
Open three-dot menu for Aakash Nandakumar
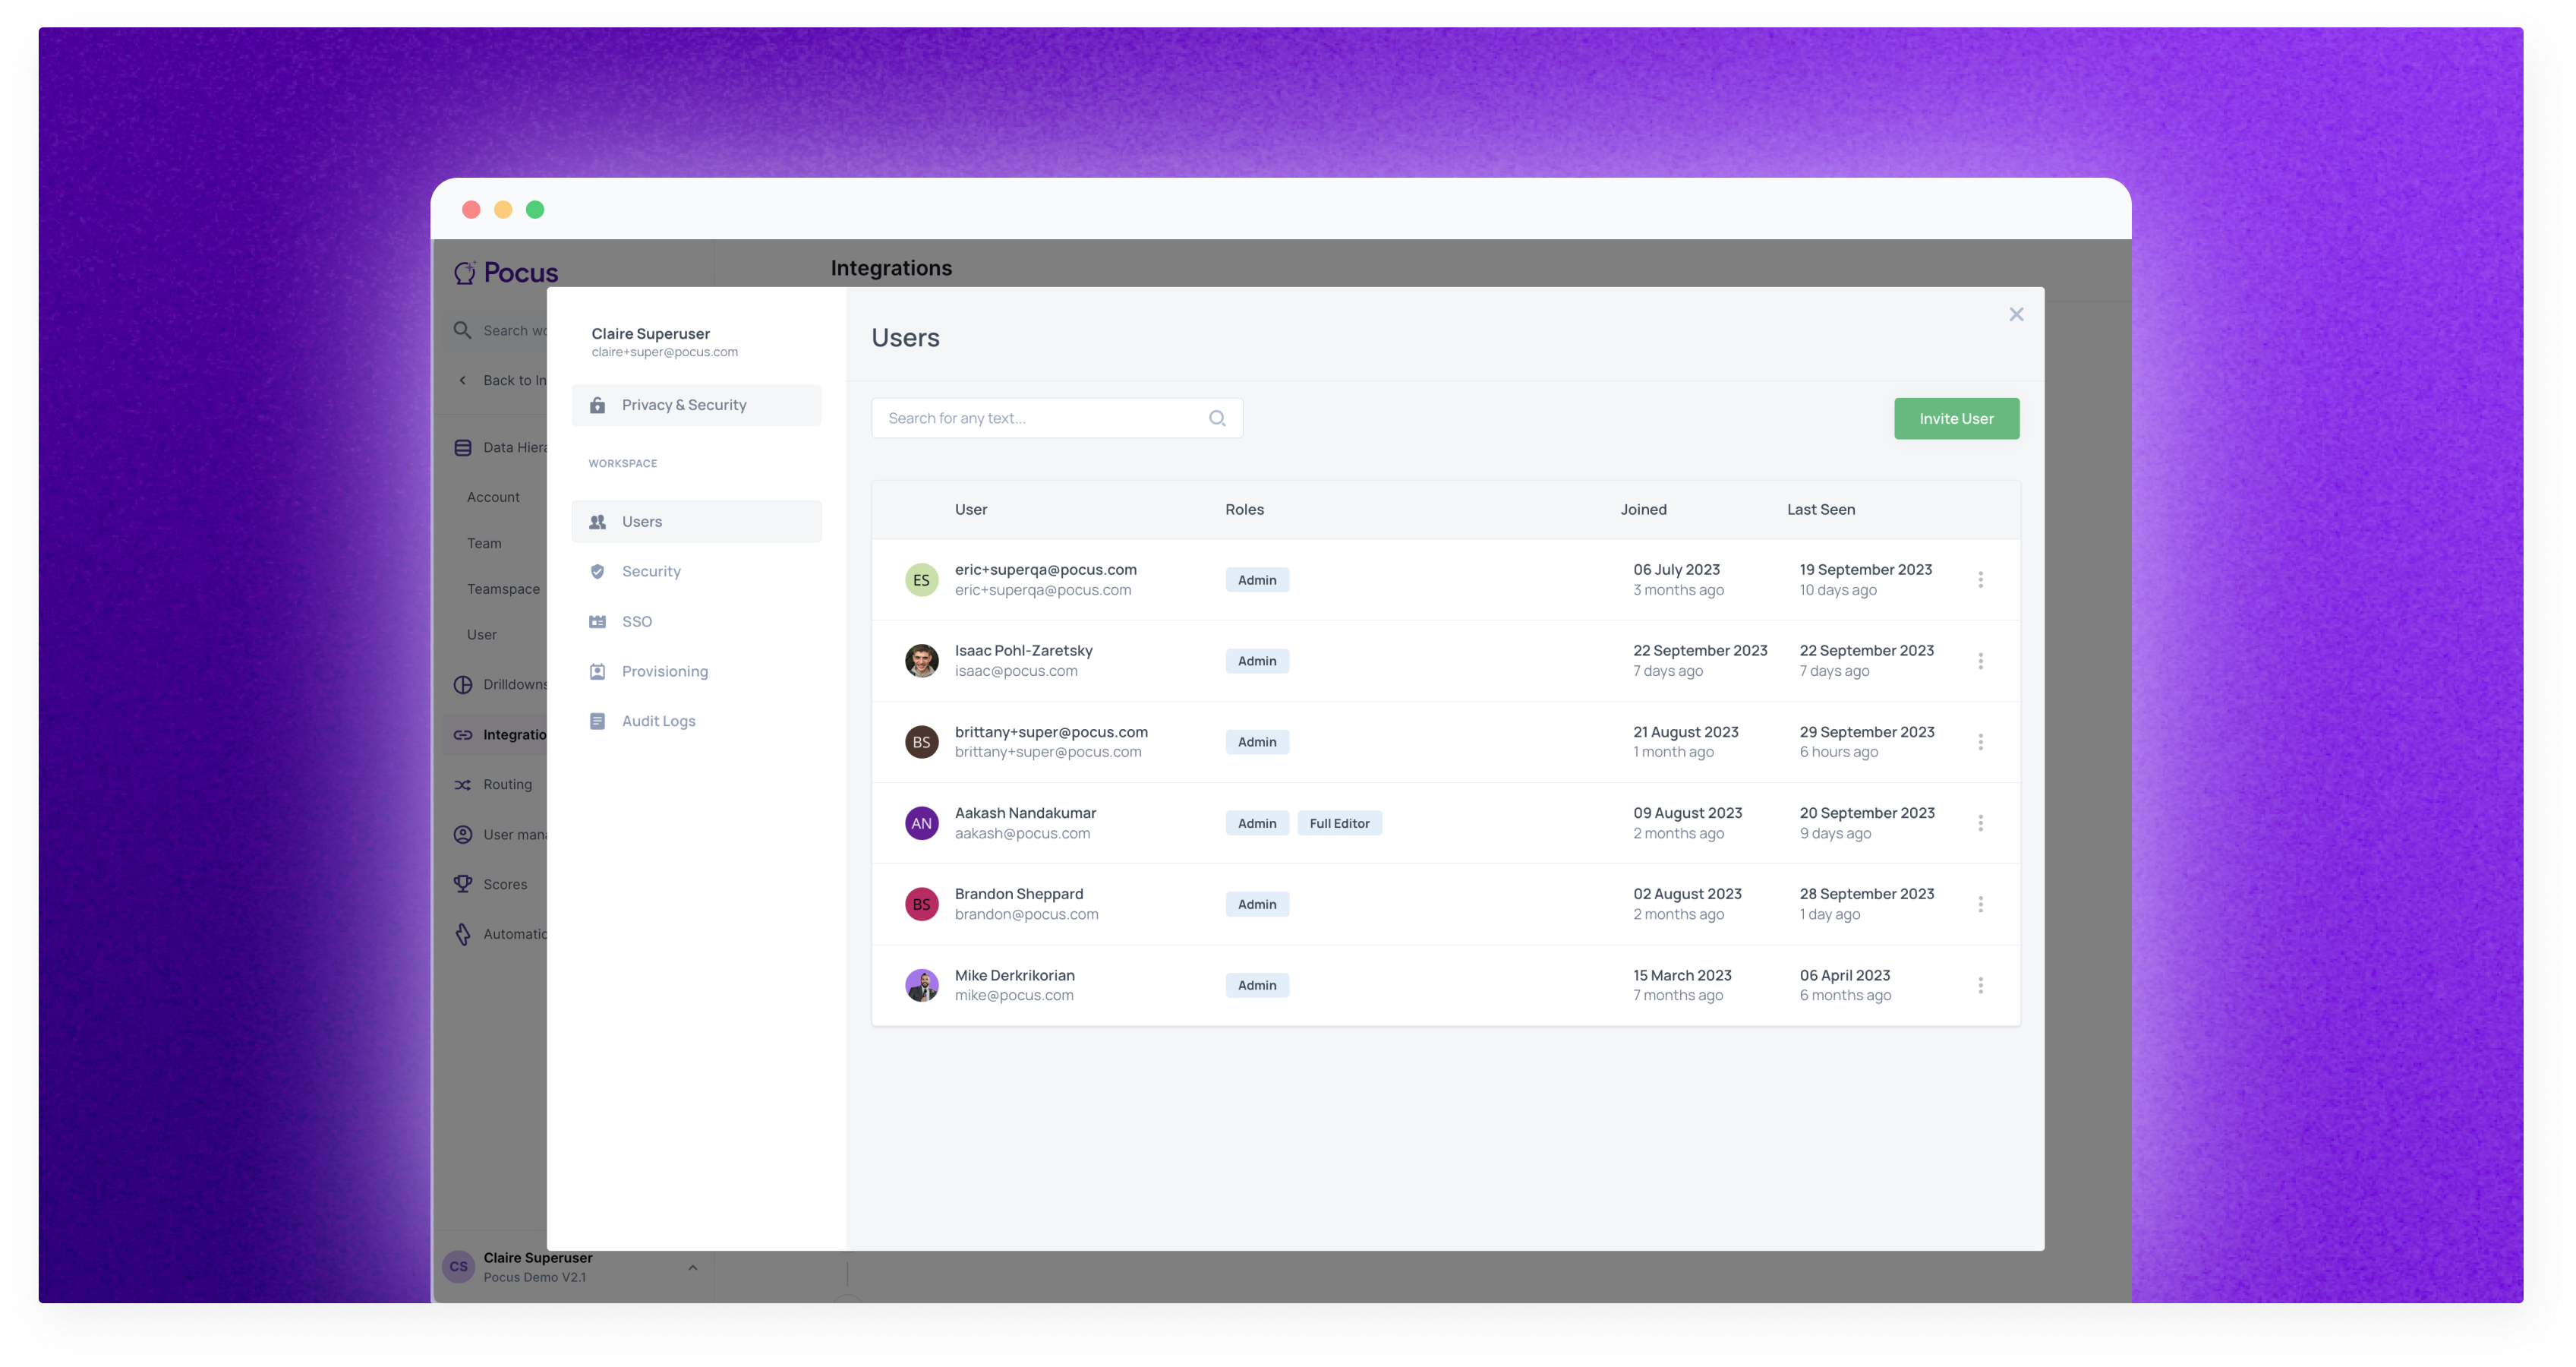[x=1980, y=823]
